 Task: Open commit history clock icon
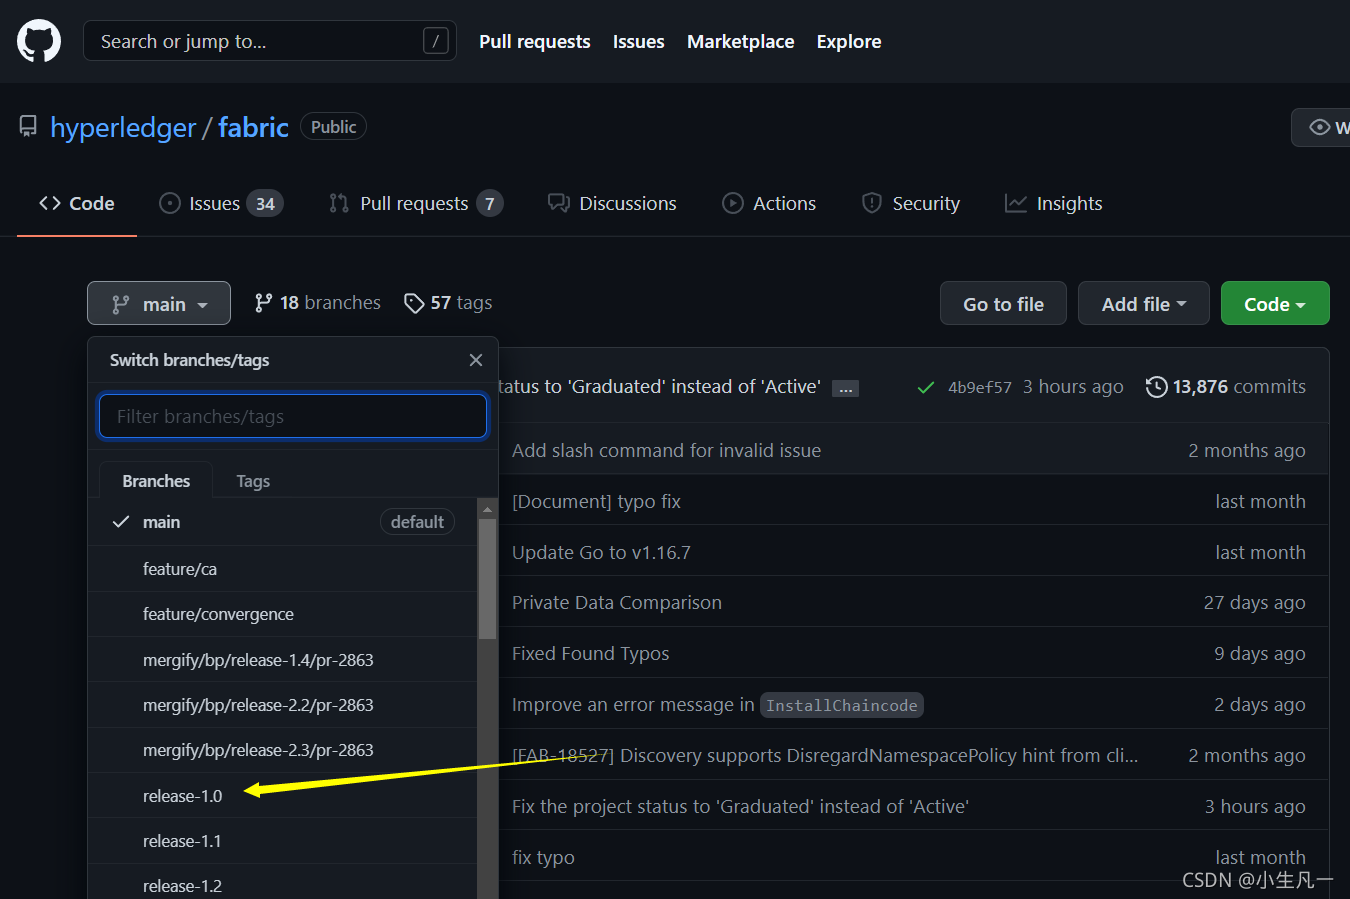pos(1156,387)
